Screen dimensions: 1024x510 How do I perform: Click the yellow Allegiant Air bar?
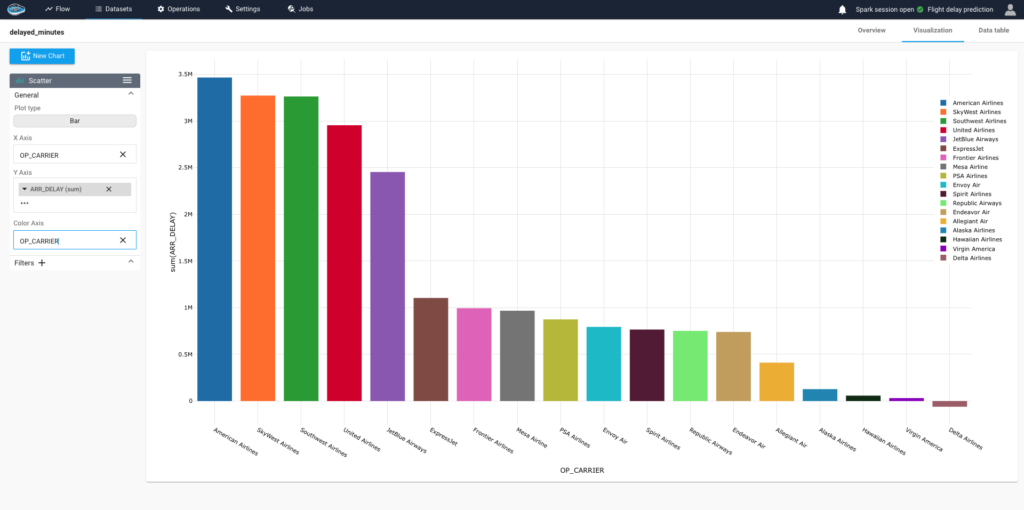click(776, 382)
